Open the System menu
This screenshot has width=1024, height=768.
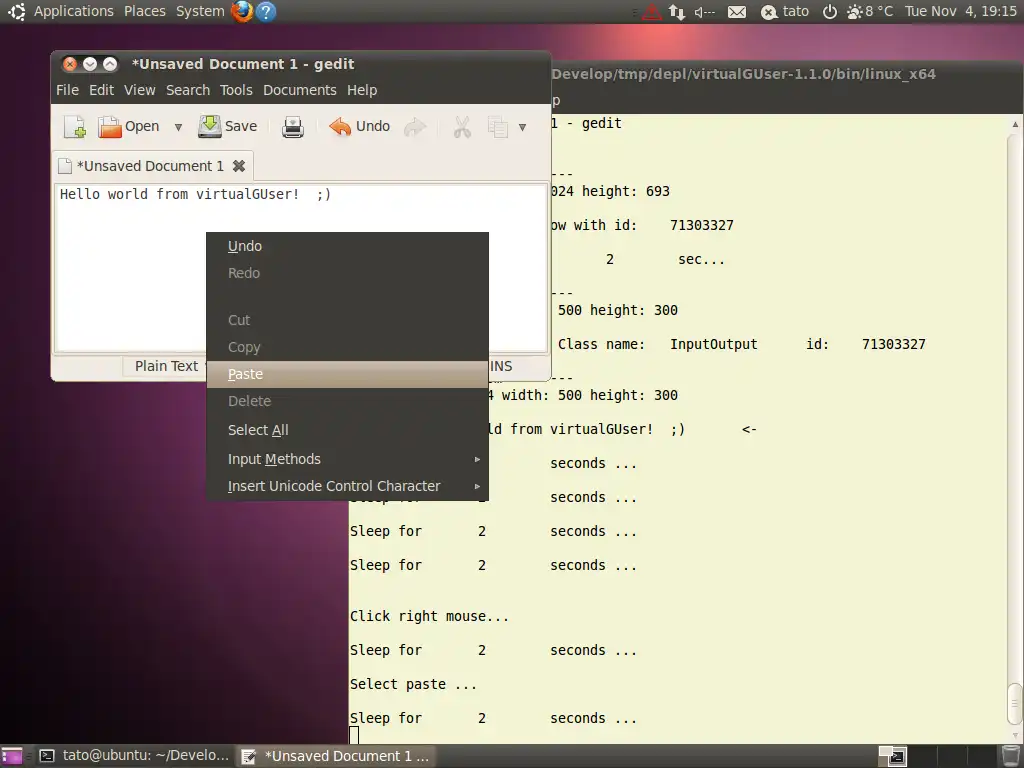[x=200, y=11]
